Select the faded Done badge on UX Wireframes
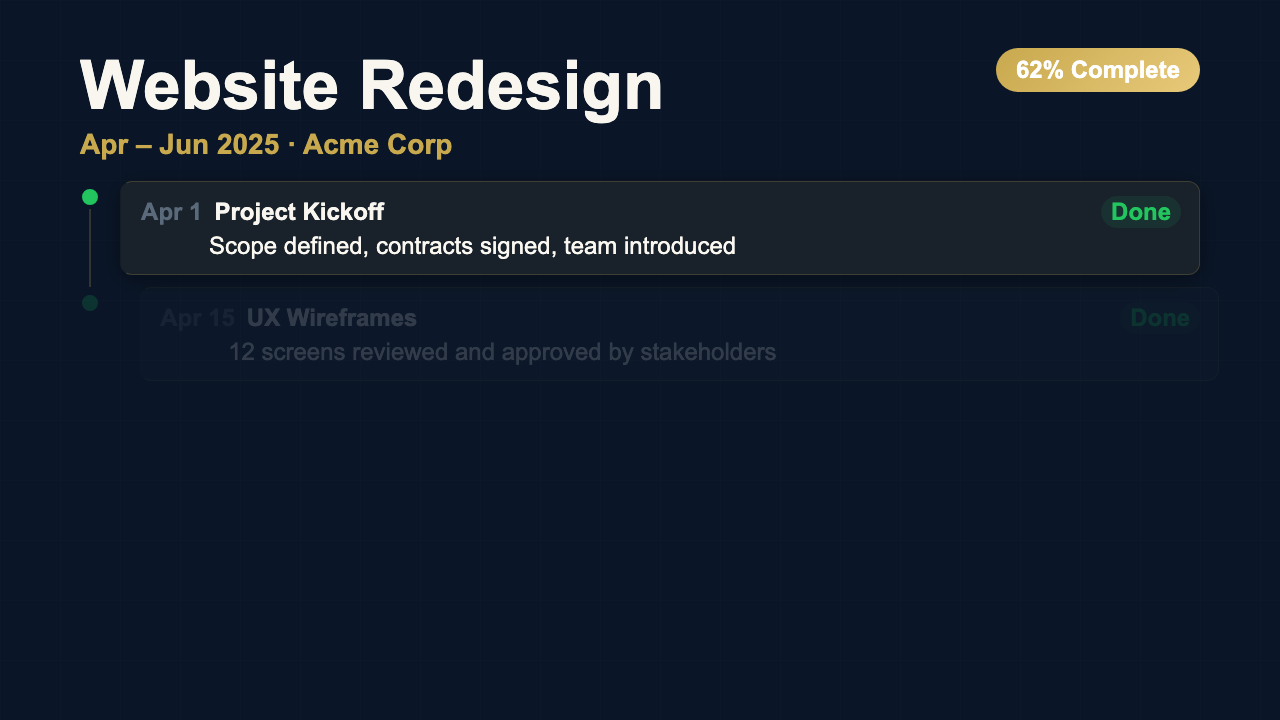Screen dimensions: 1280x720 point(1160,318)
